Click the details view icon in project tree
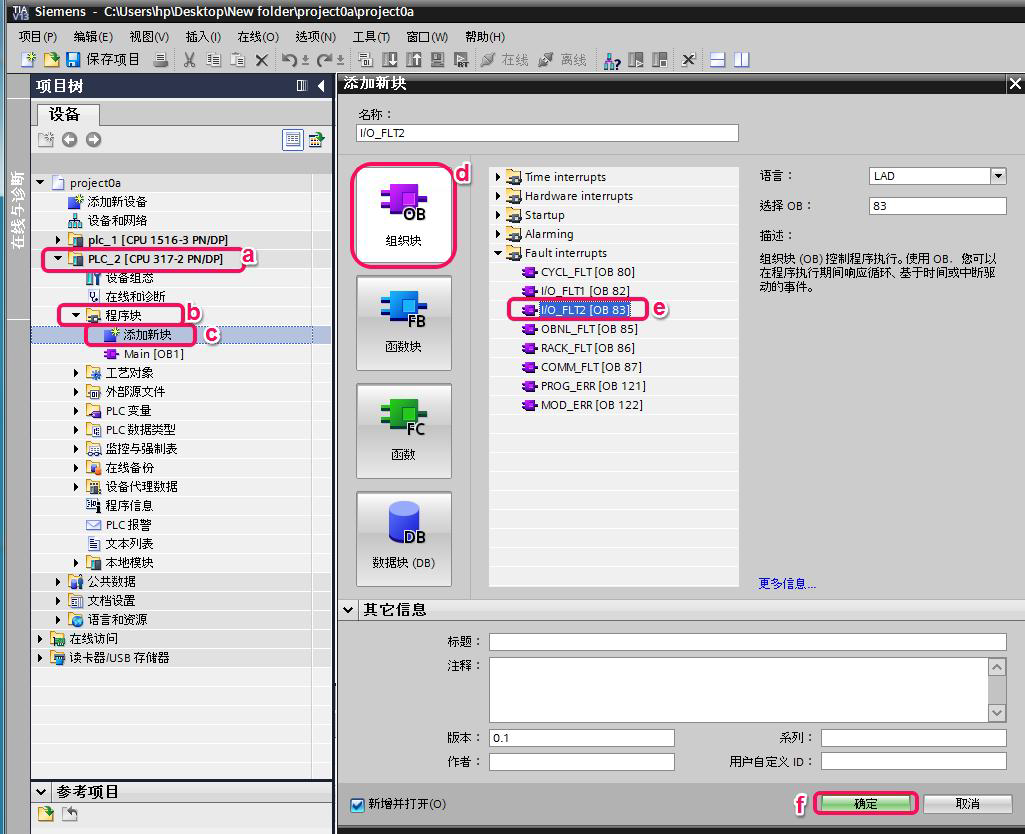 click(x=293, y=139)
